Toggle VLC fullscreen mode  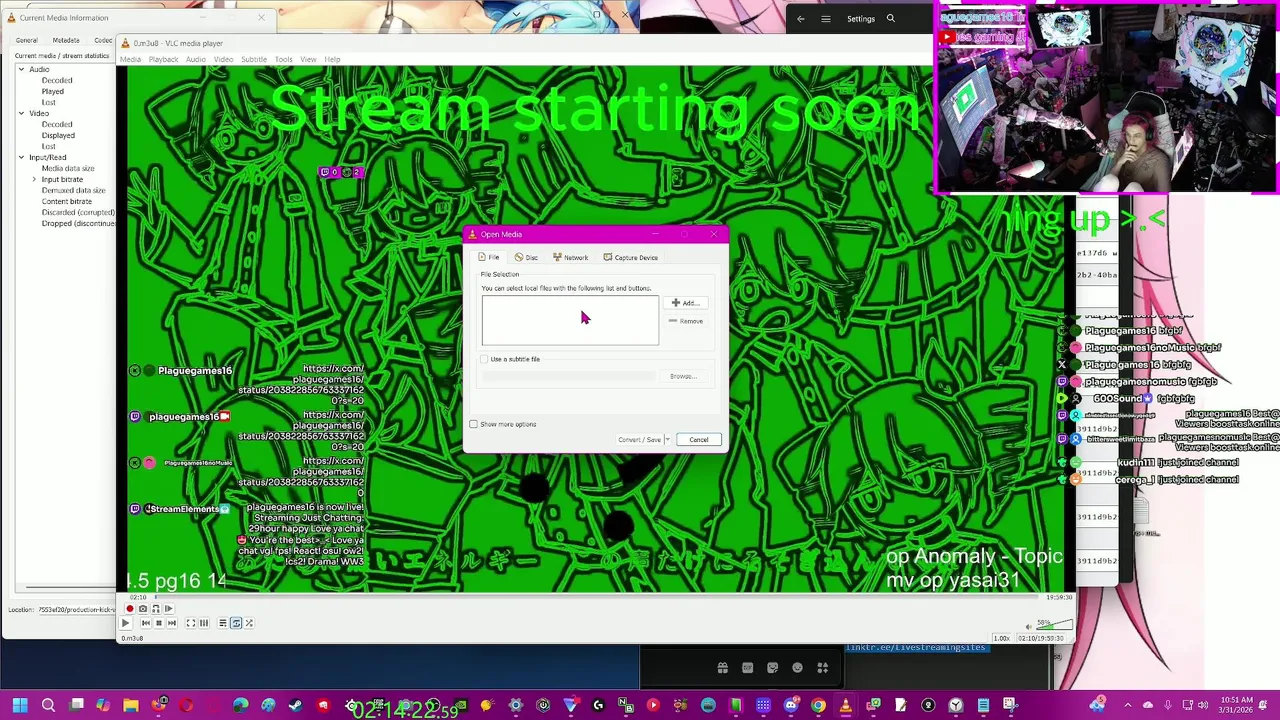point(190,623)
